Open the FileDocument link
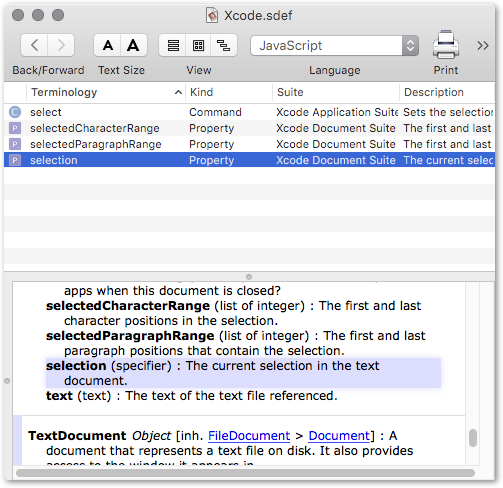The width and height of the screenshot is (503, 488). (249, 436)
